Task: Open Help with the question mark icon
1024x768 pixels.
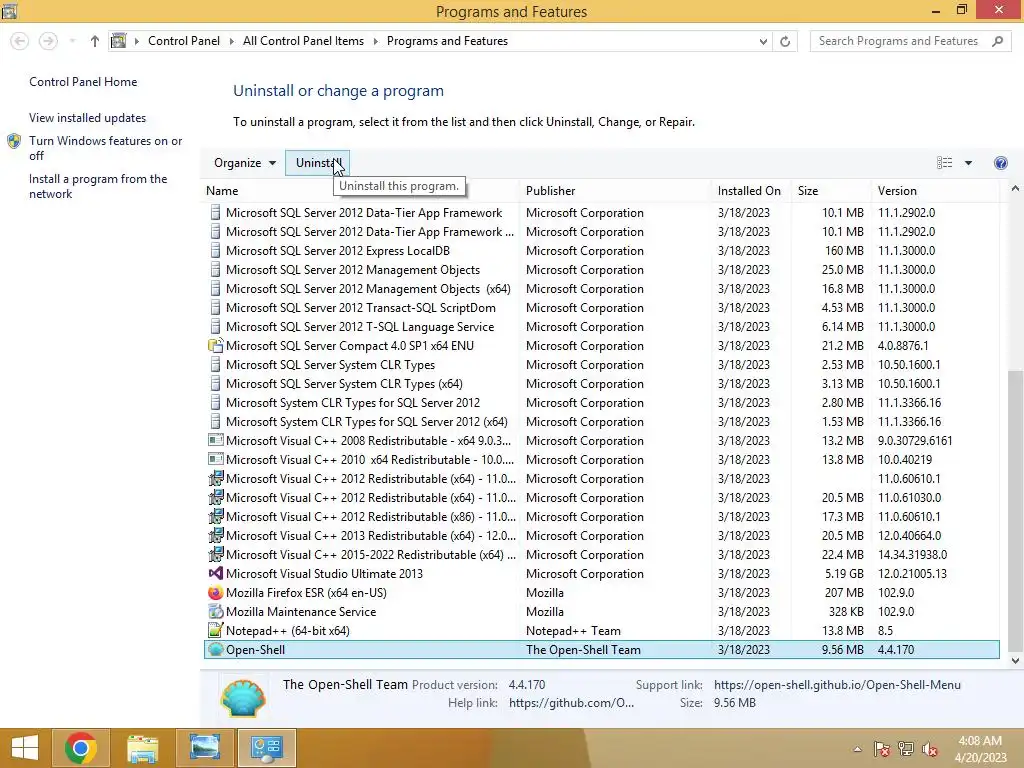Action: click(1000, 163)
